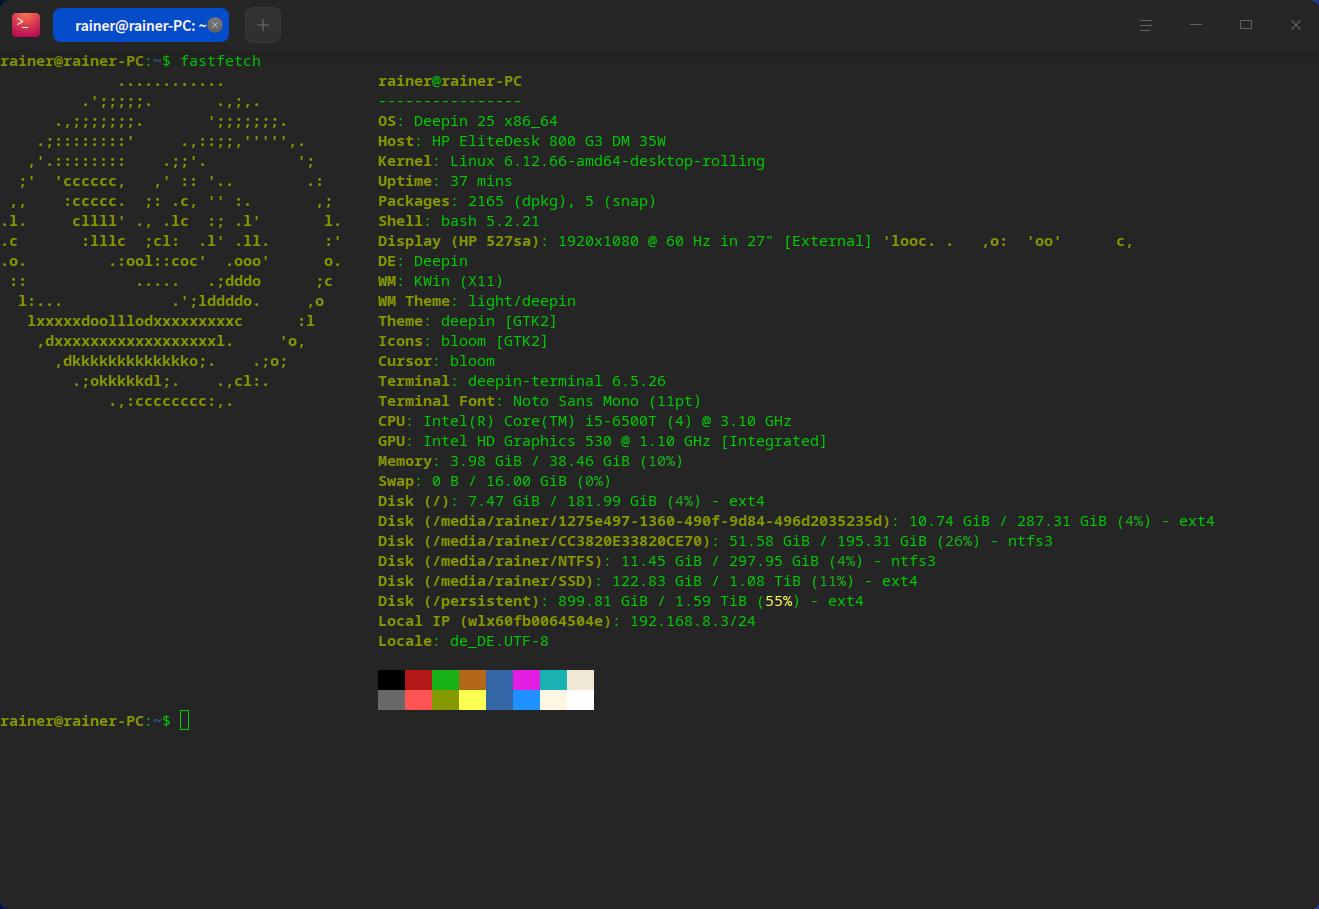Click the 'Disk (/)' usage line
The height and width of the screenshot is (909, 1319).
[x=571, y=501]
